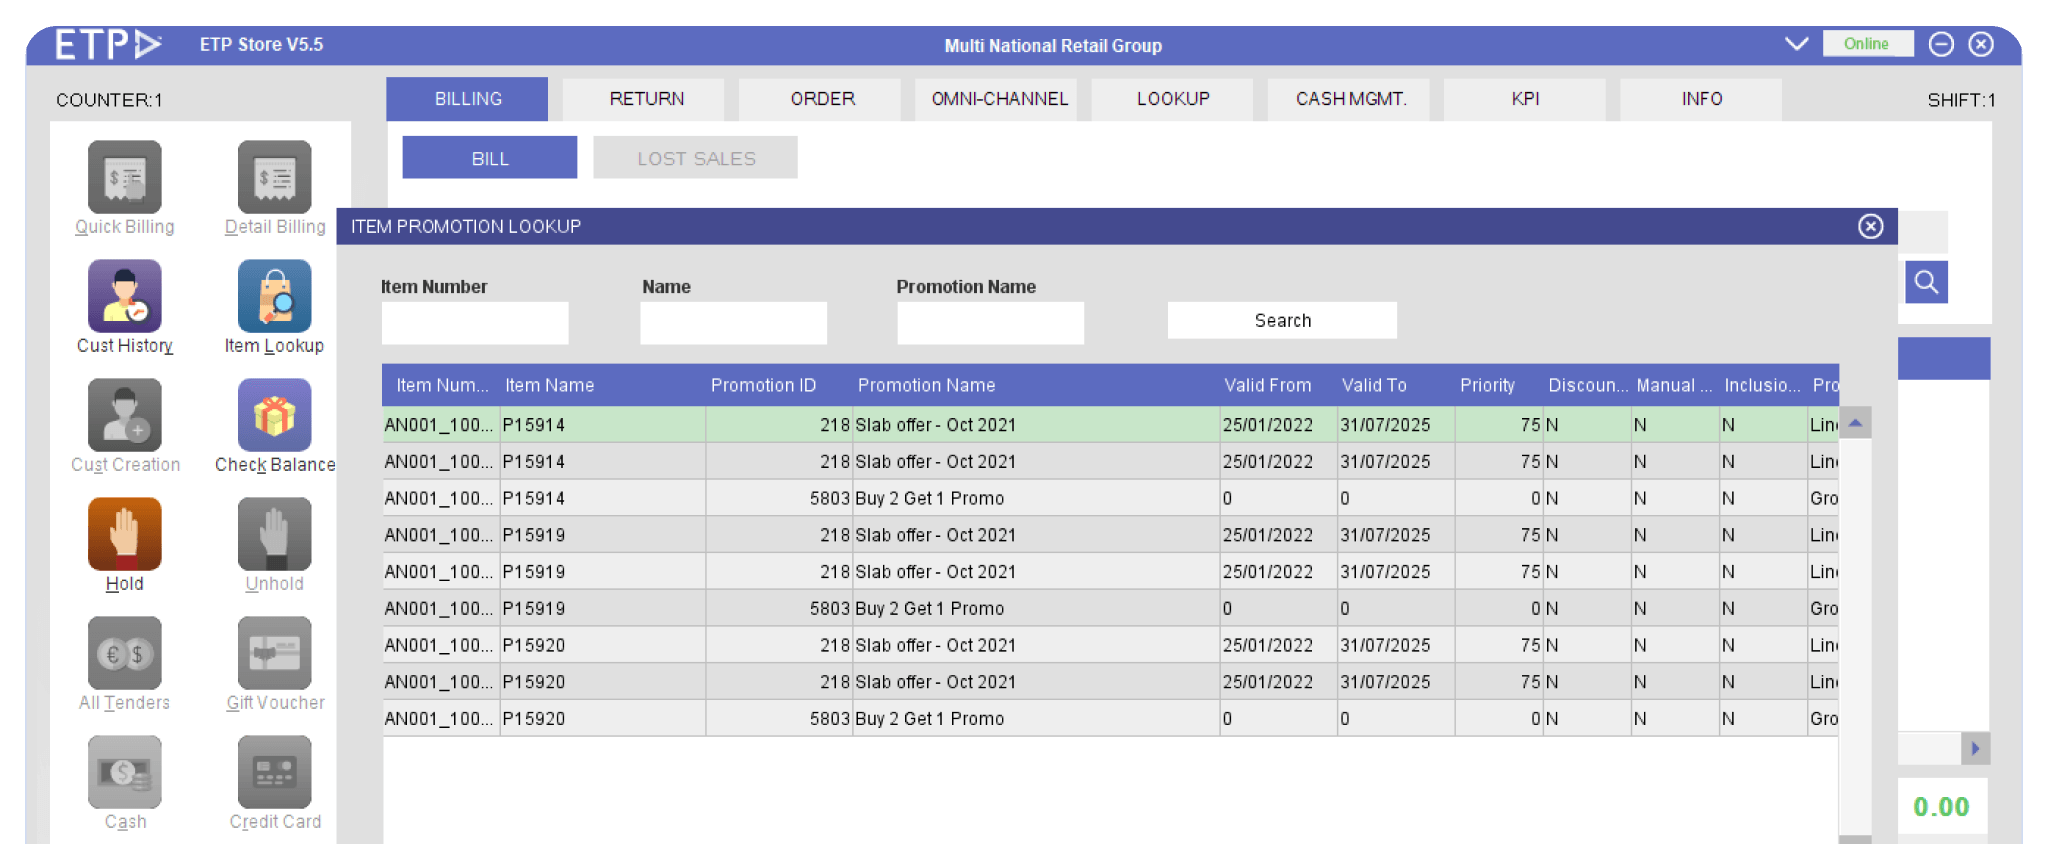Open the OMNI-CHANNEL tab

click(999, 99)
